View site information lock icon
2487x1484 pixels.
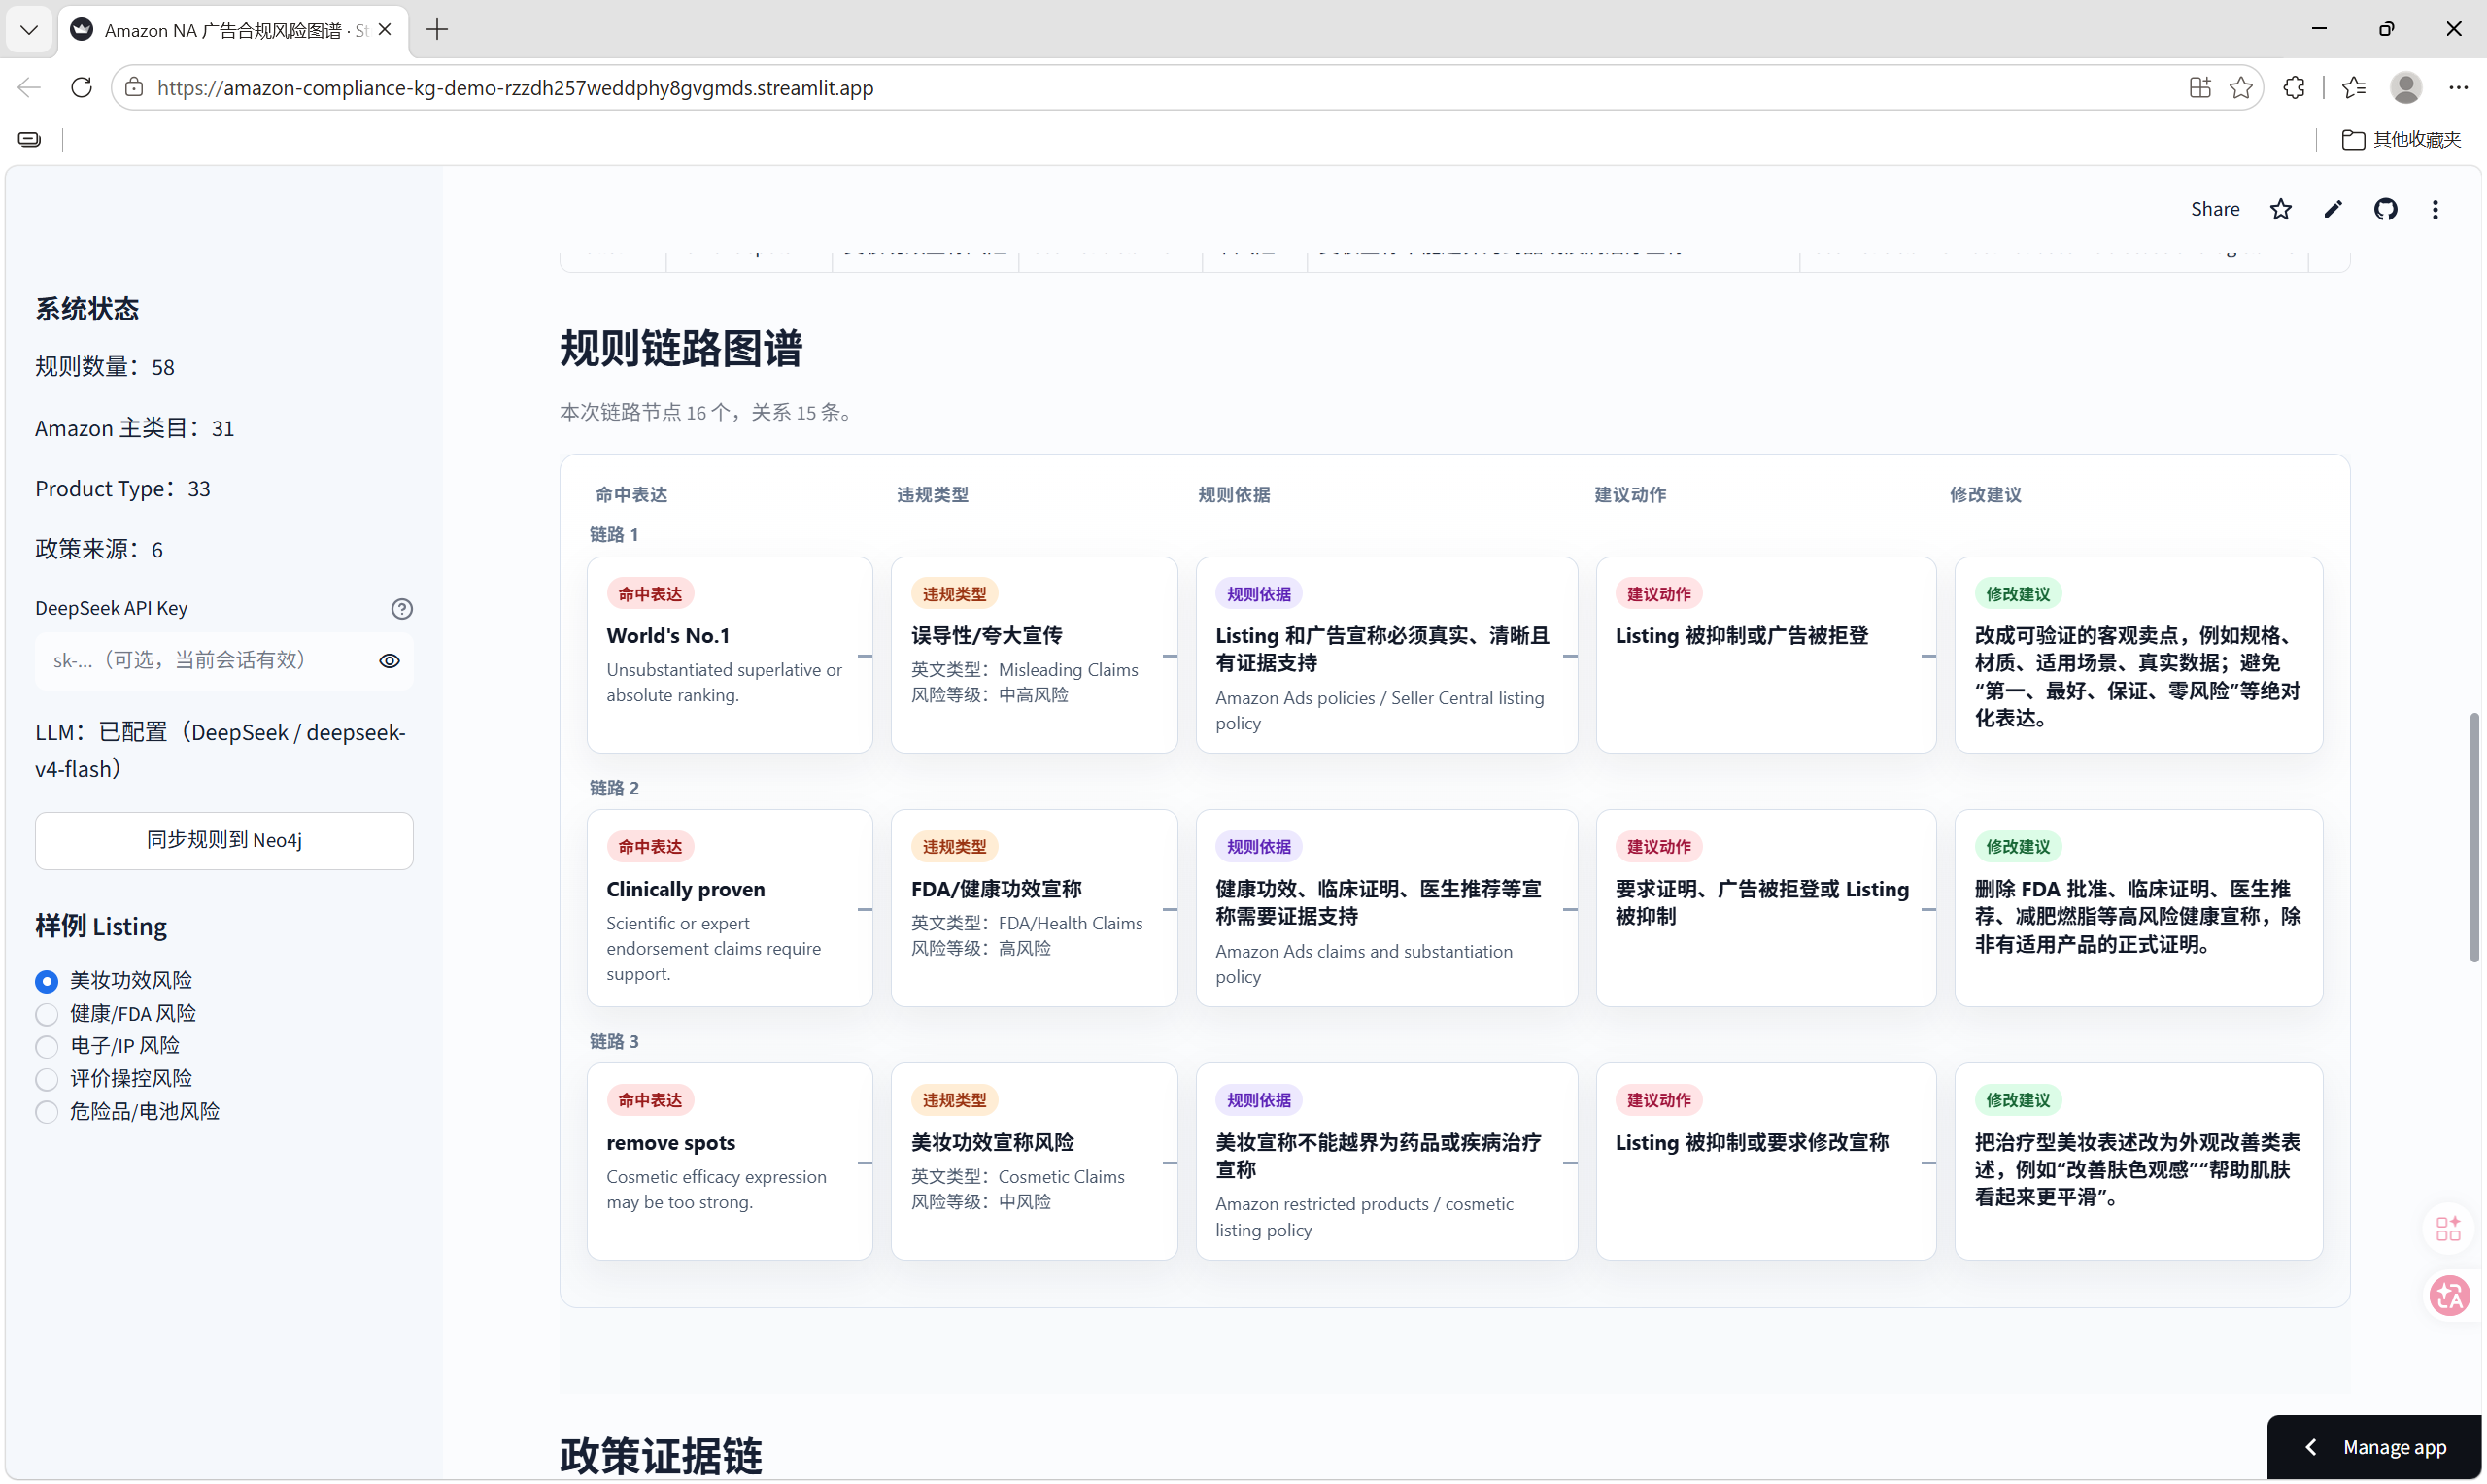click(x=134, y=88)
